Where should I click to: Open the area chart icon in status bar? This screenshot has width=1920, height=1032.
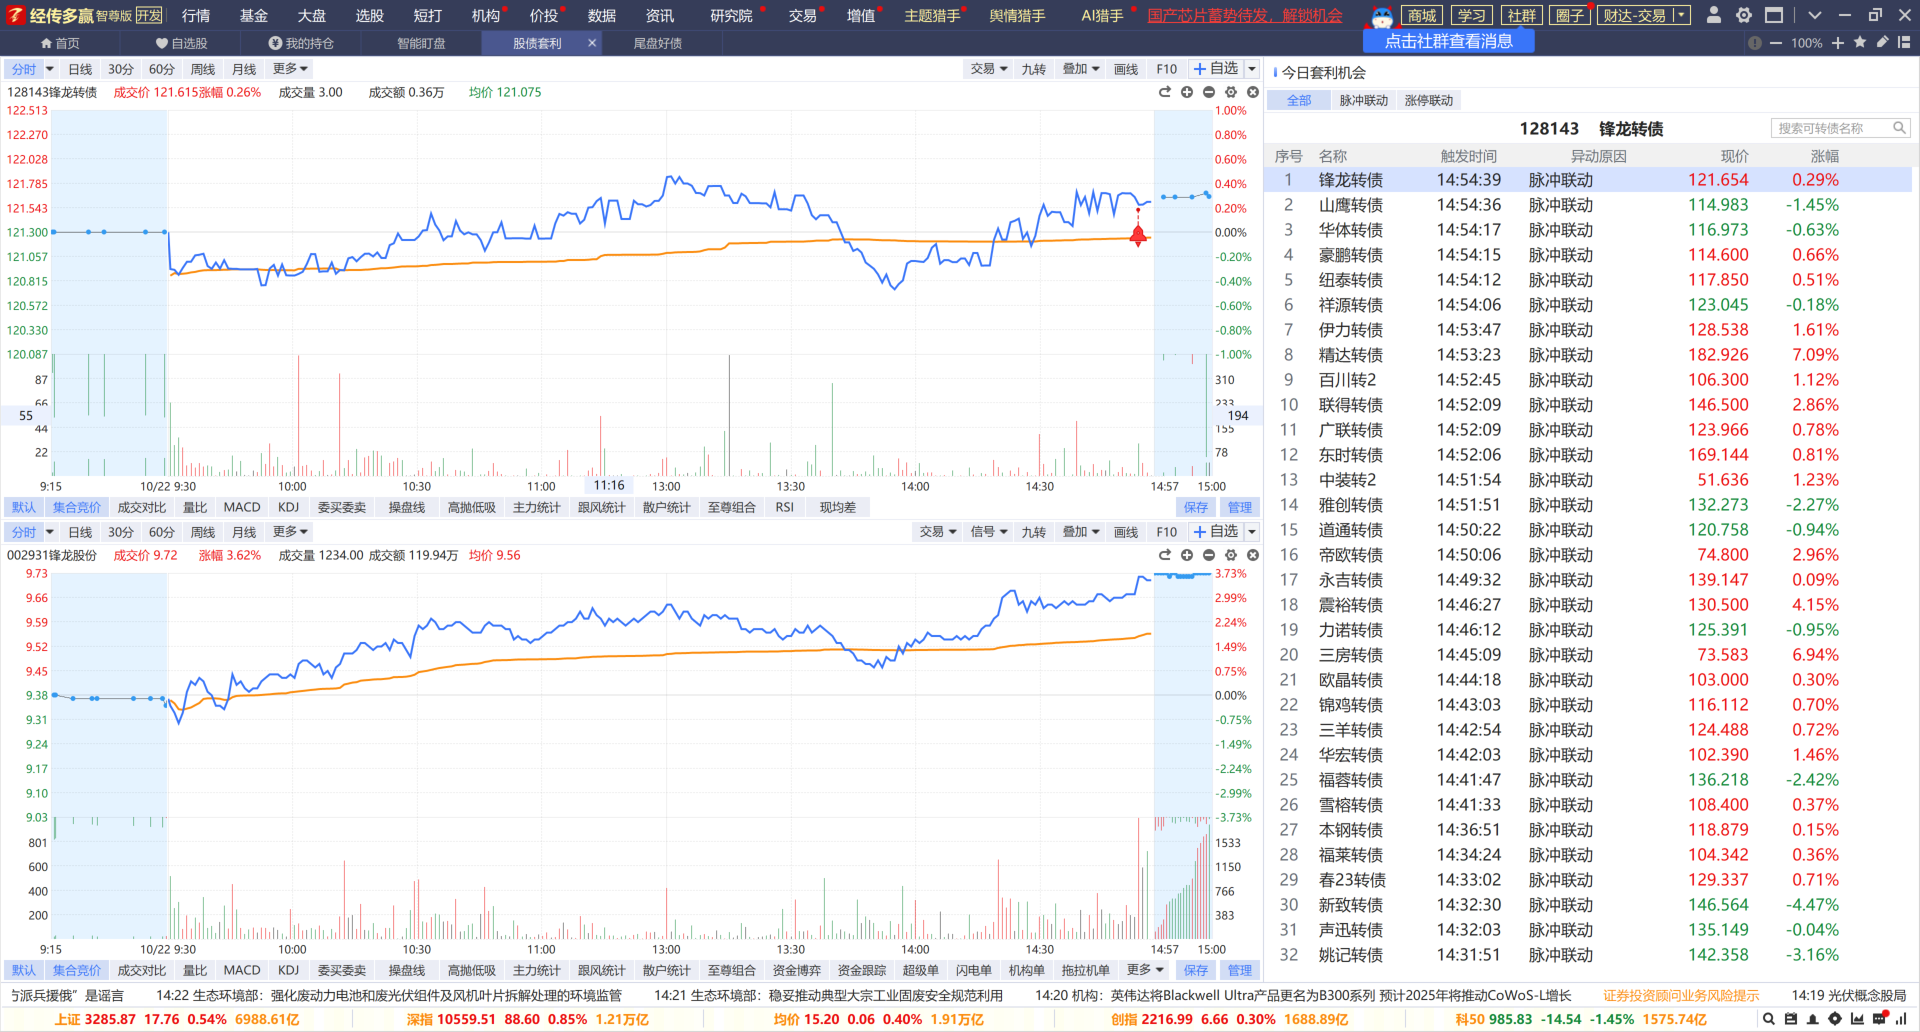tap(1857, 1019)
